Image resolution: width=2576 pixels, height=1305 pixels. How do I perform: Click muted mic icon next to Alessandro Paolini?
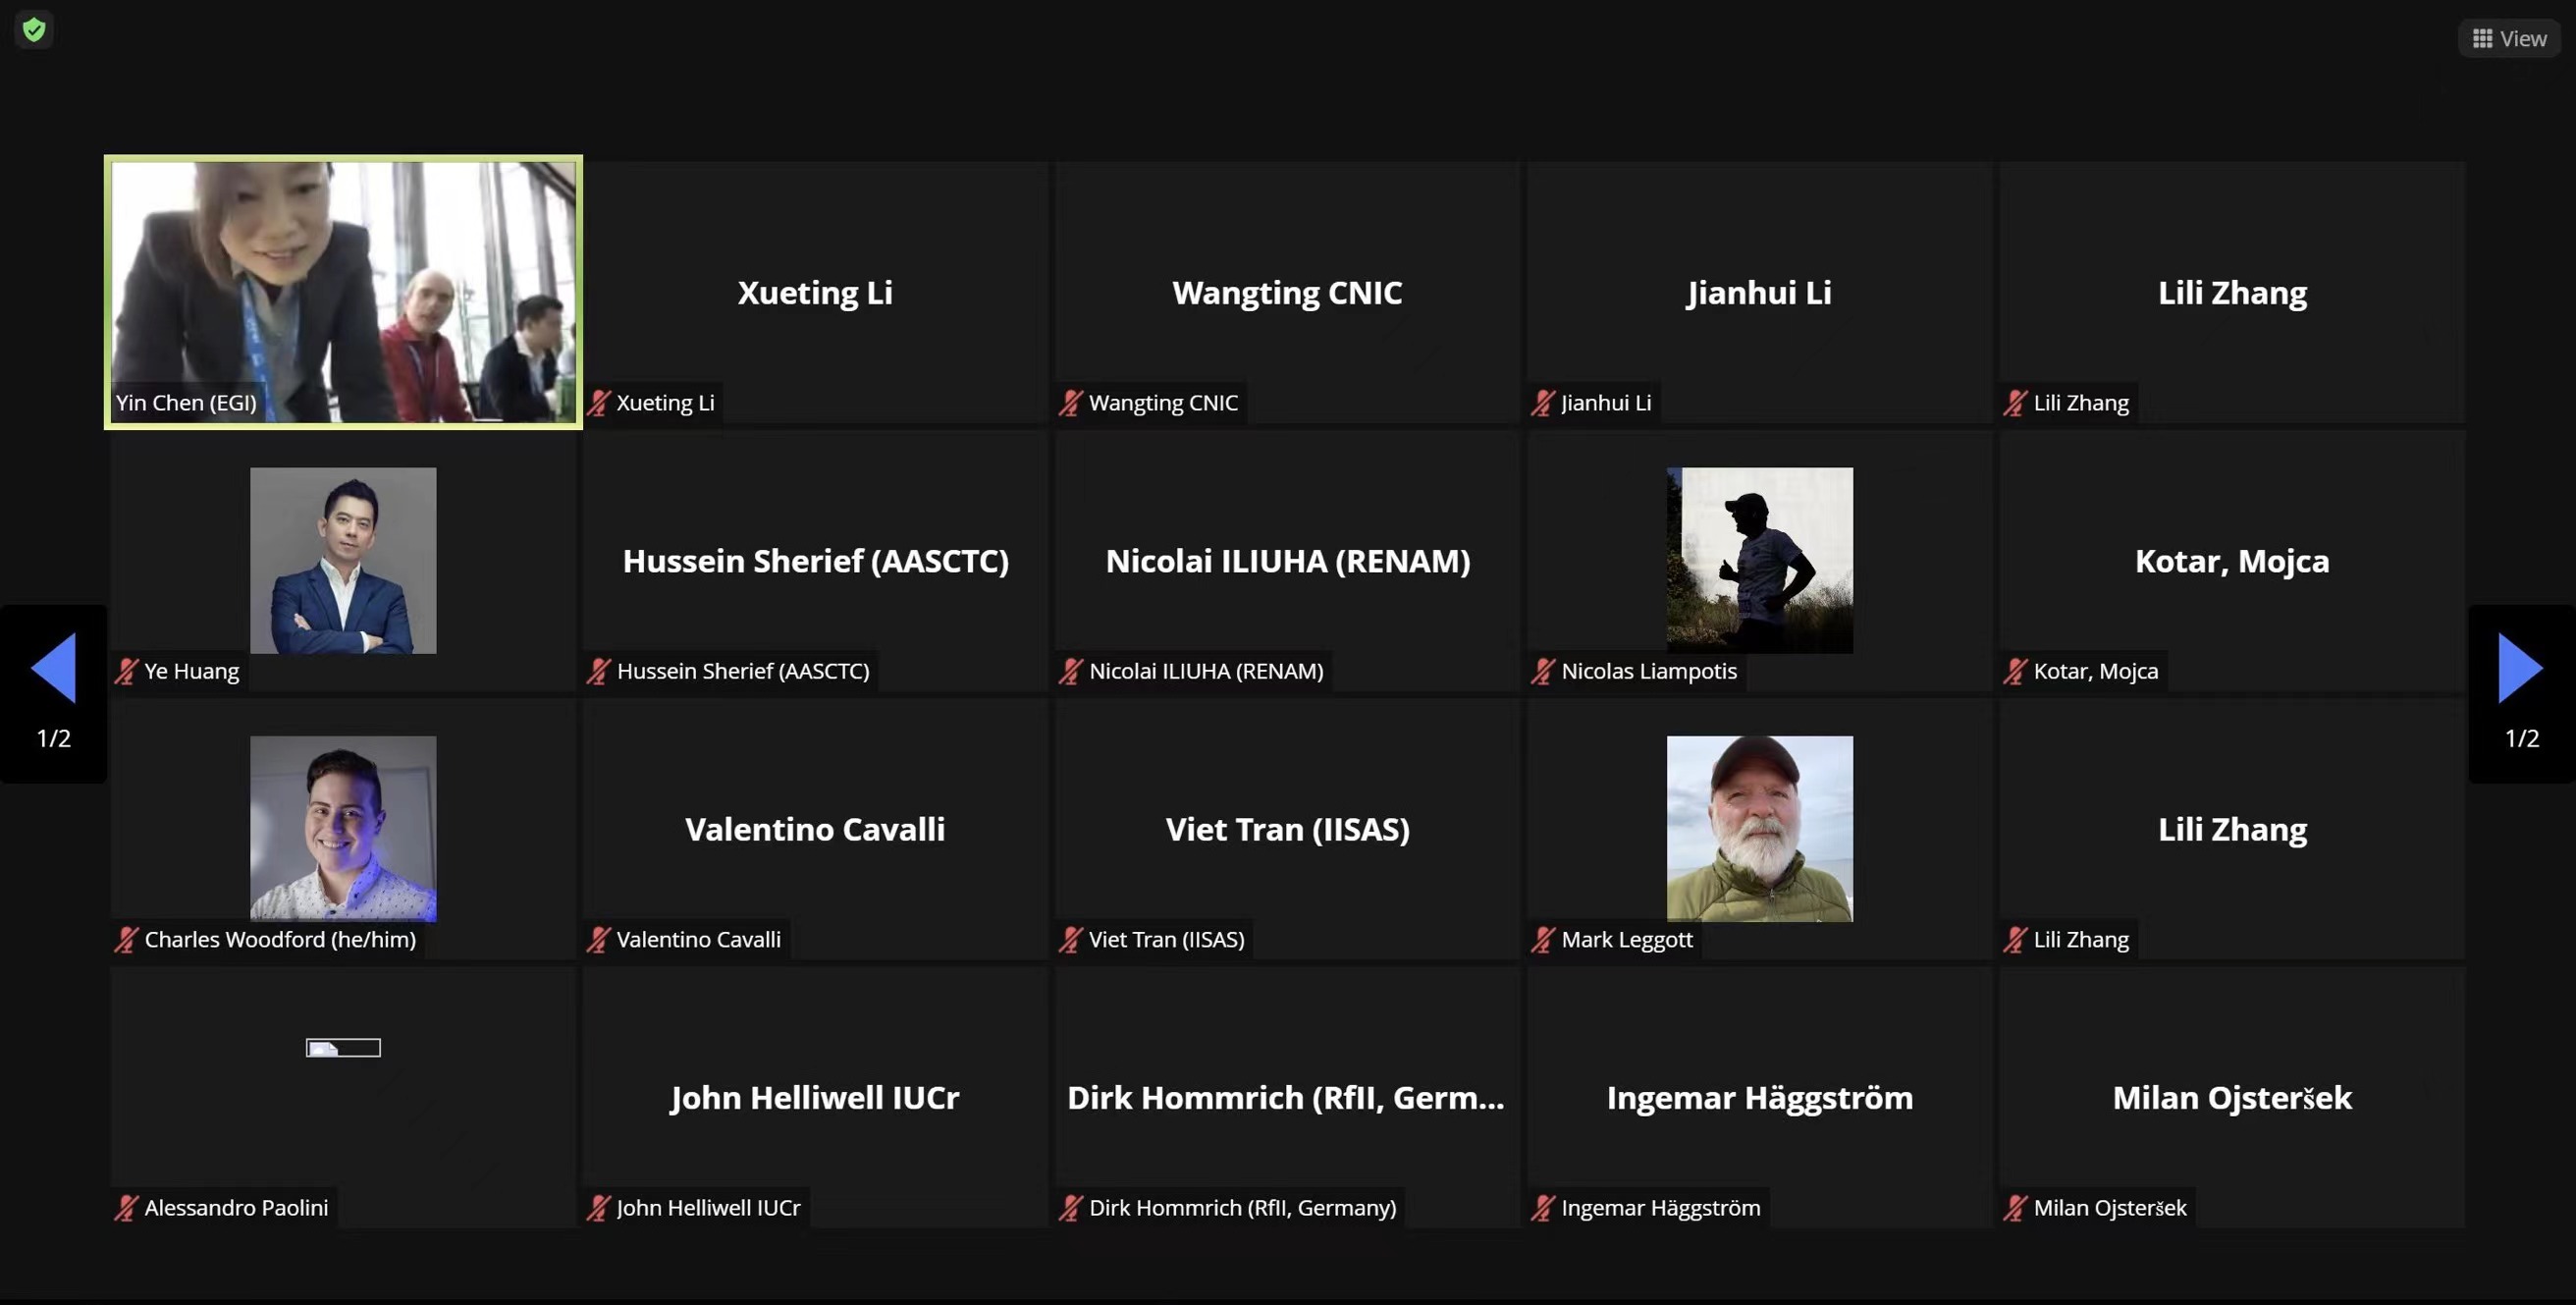[x=127, y=1208]
